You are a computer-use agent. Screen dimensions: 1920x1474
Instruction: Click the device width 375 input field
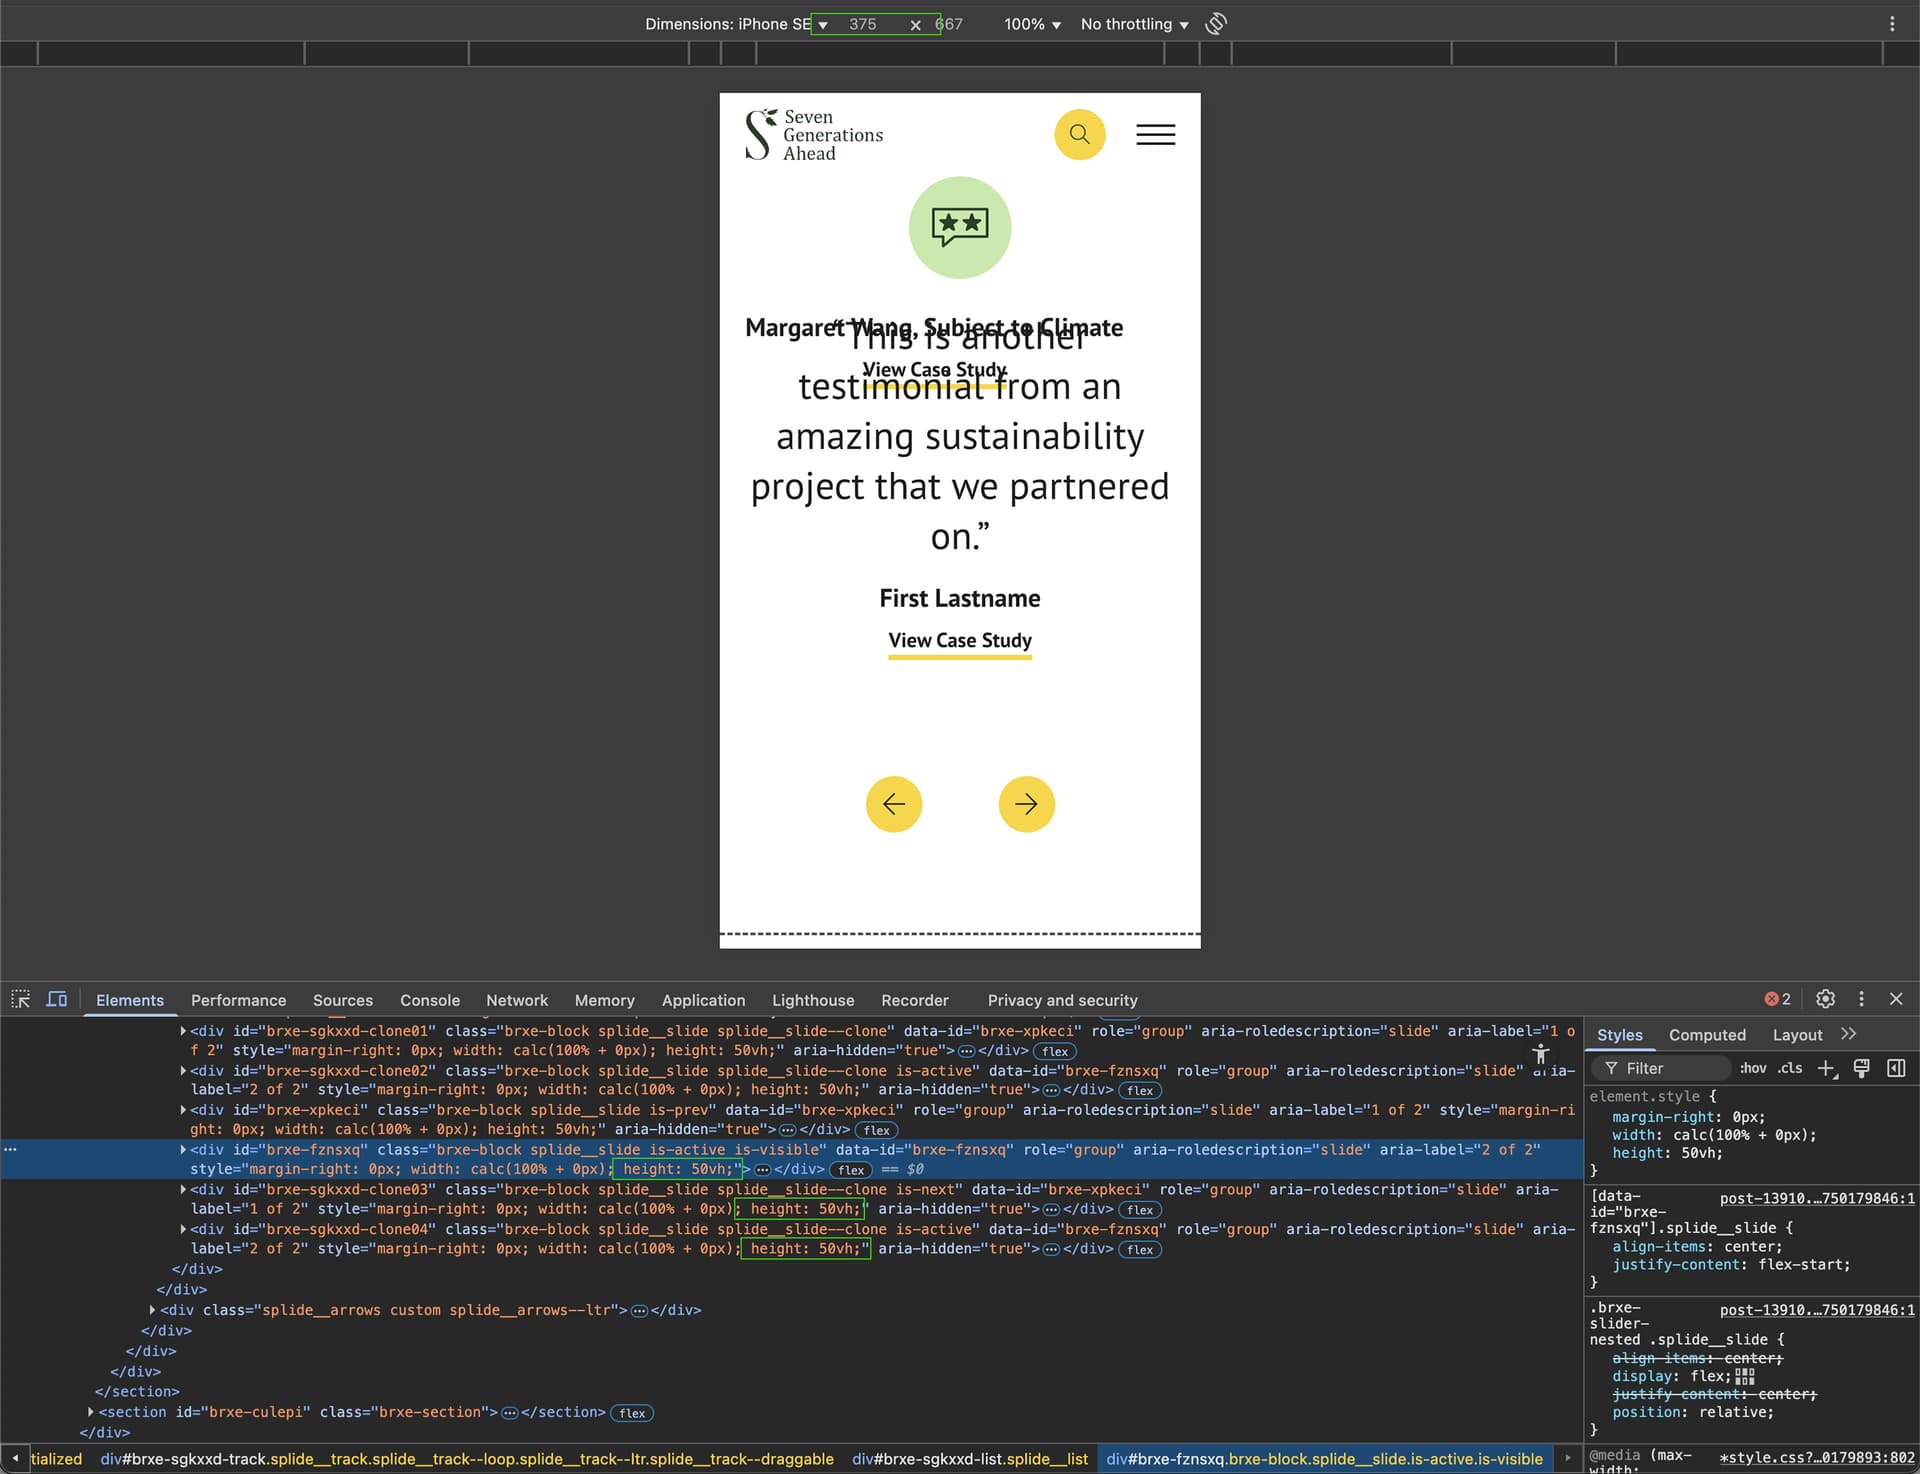[863, 24]
